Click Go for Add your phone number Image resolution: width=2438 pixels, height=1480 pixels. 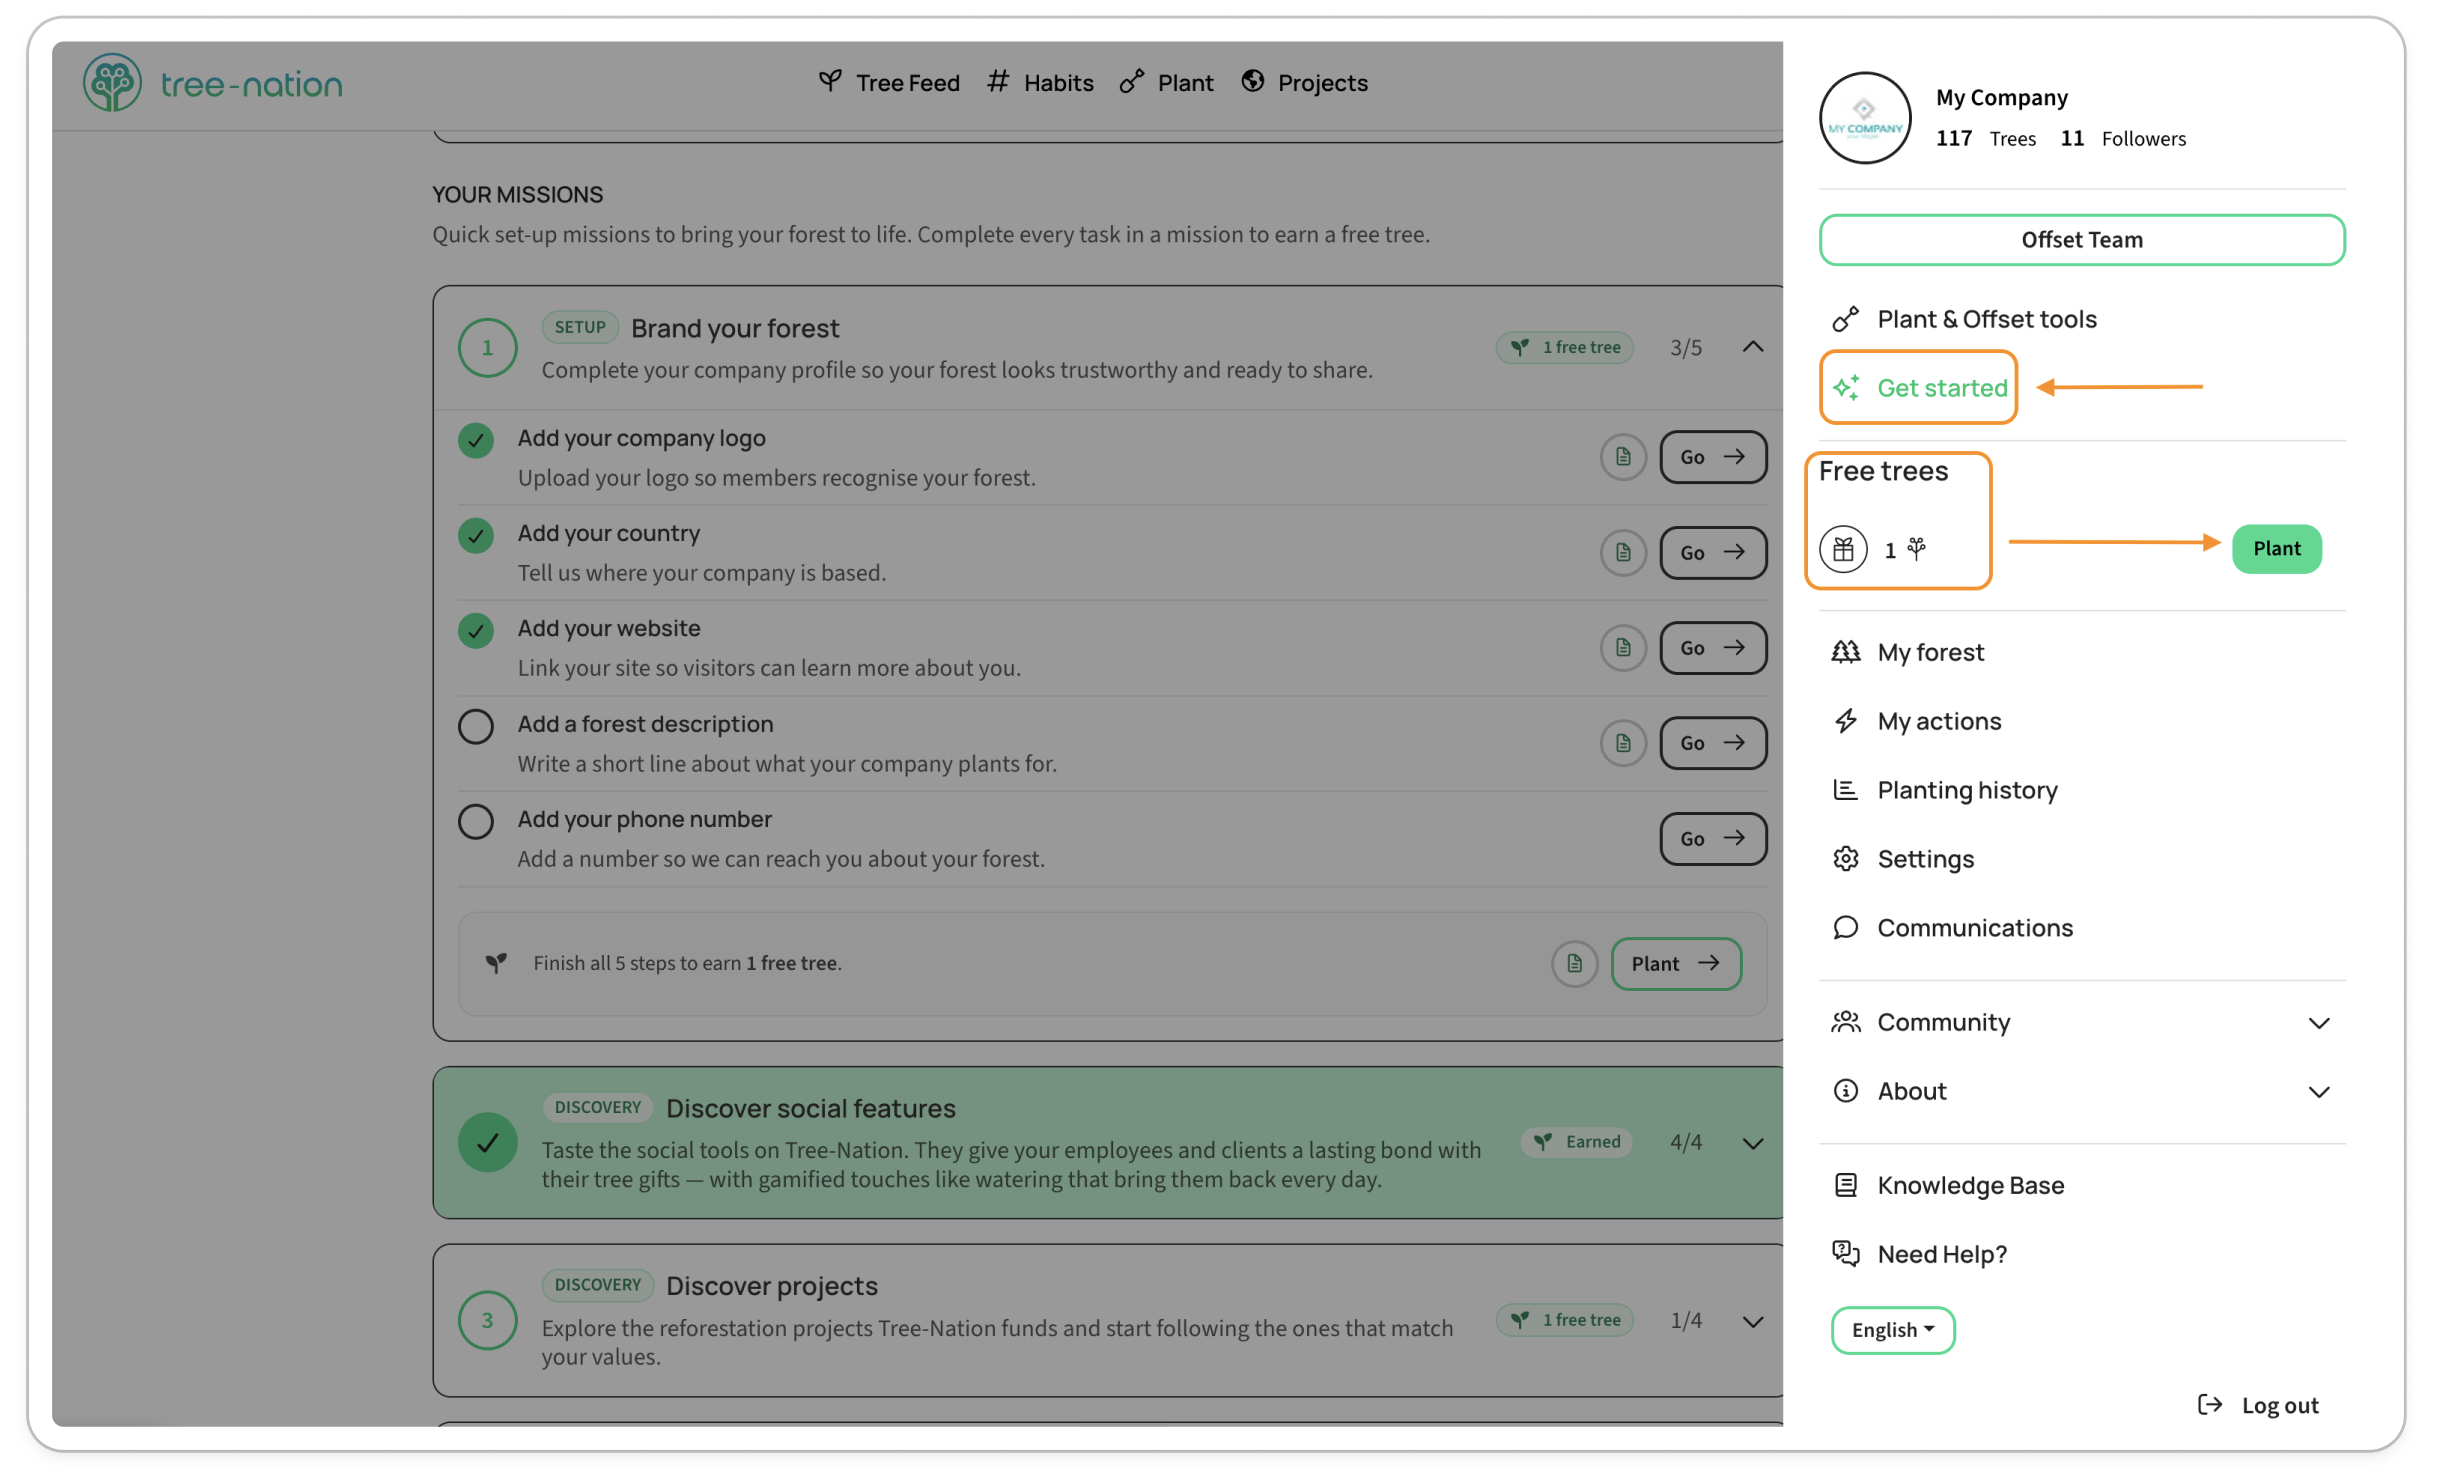click(x=1712, y=838)
